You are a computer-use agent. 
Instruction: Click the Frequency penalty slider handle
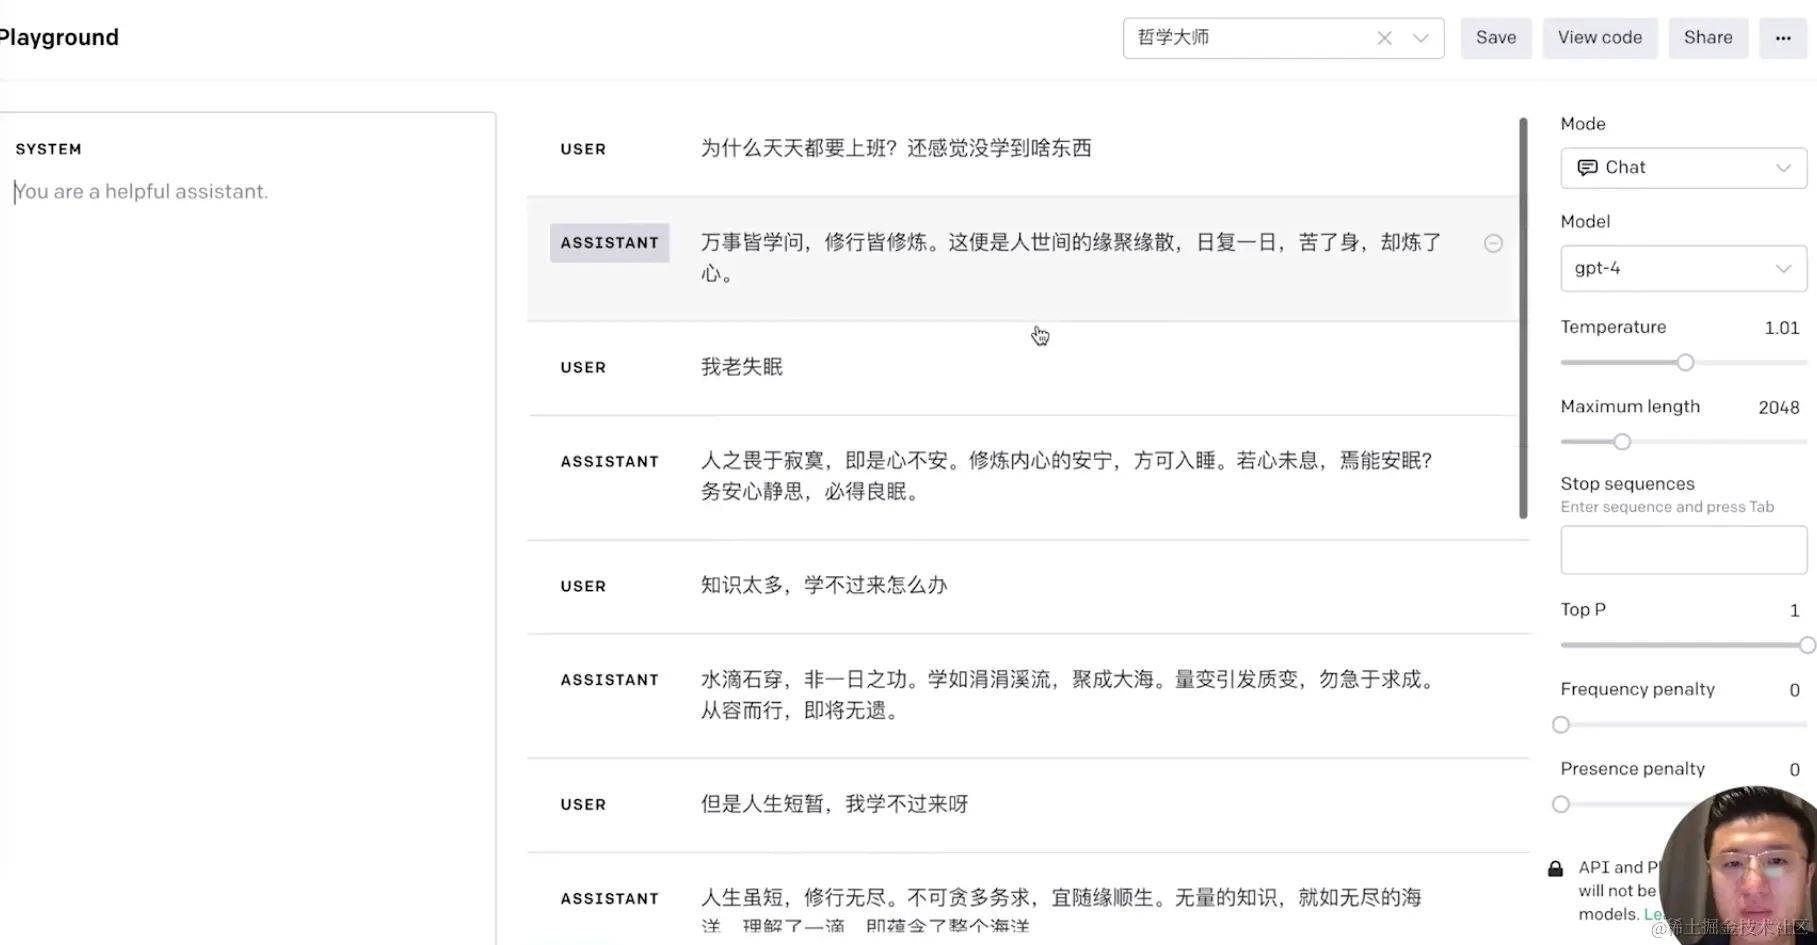point(1561,725)
